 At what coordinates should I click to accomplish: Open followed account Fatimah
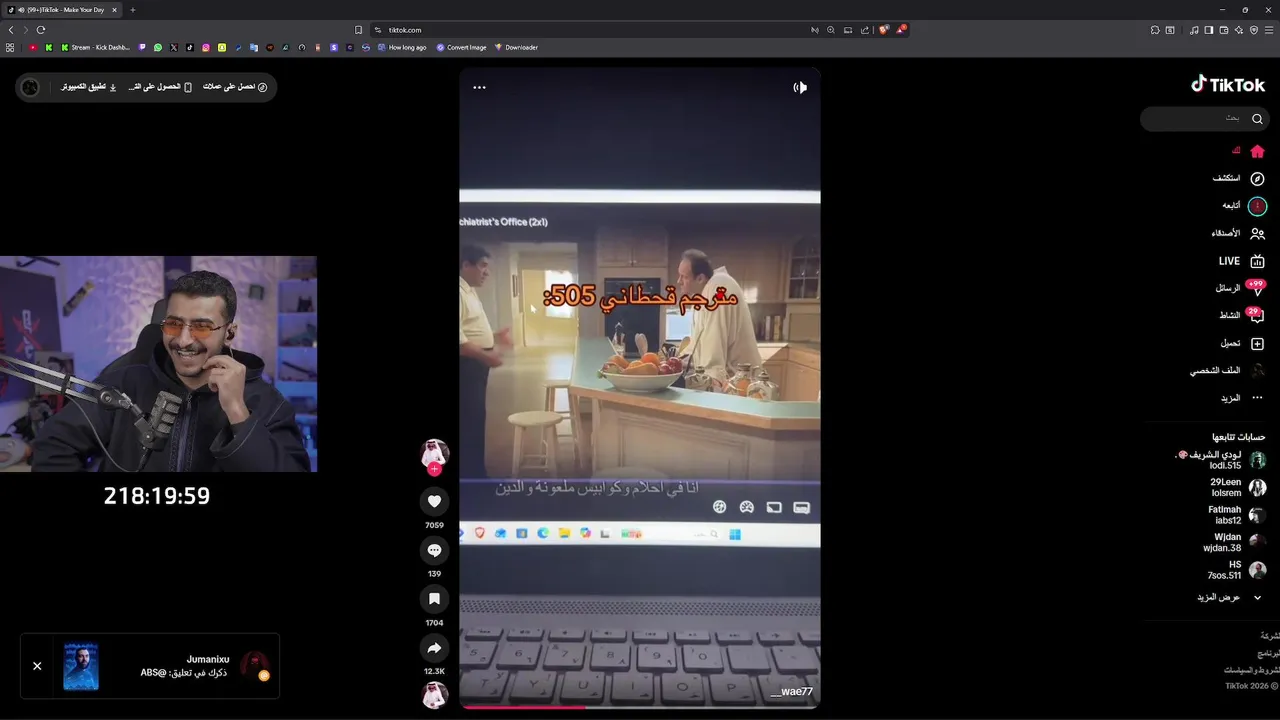1237,515
